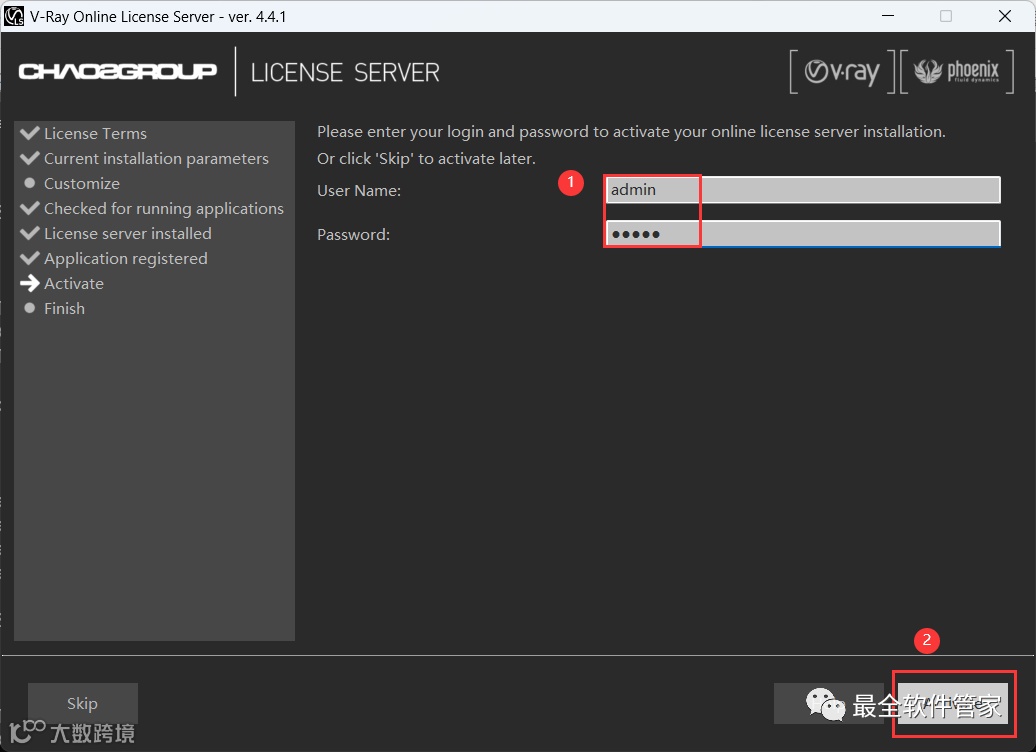Click the bullet dot beside Finish

[x=30, y=308]
